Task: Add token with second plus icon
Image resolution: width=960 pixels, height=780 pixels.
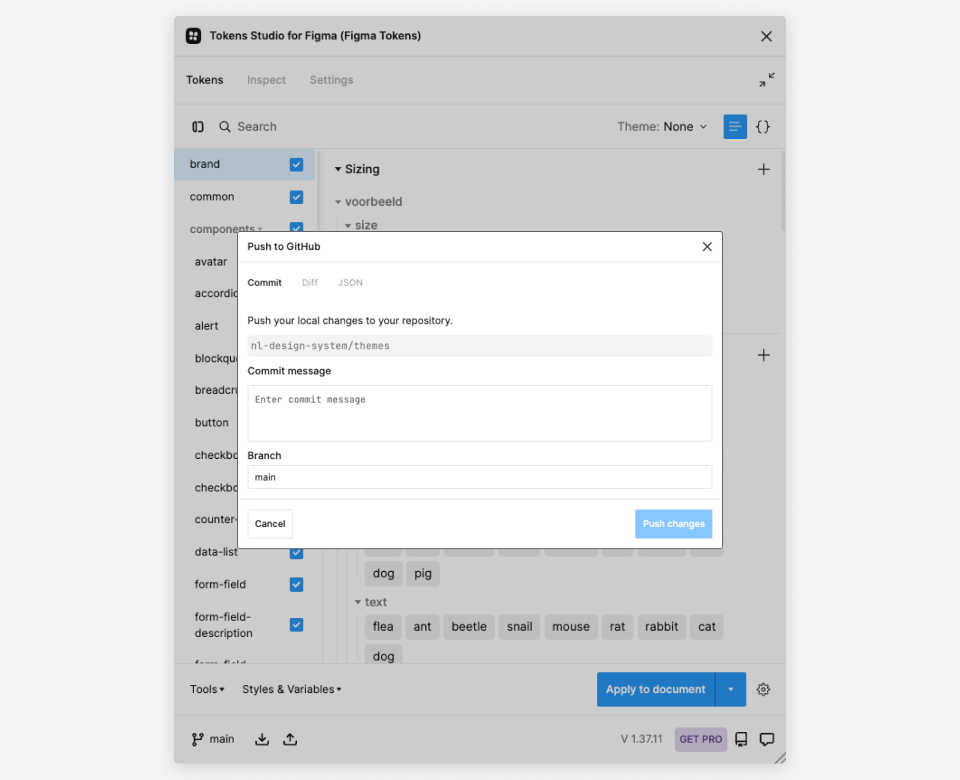Action: [763, 355]
